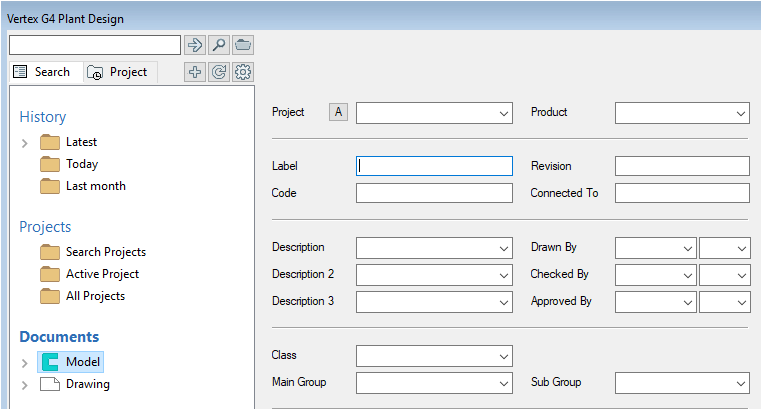Click the arrow go button beside search box
This screenshot has width=761, height=409.
[194, 45]
